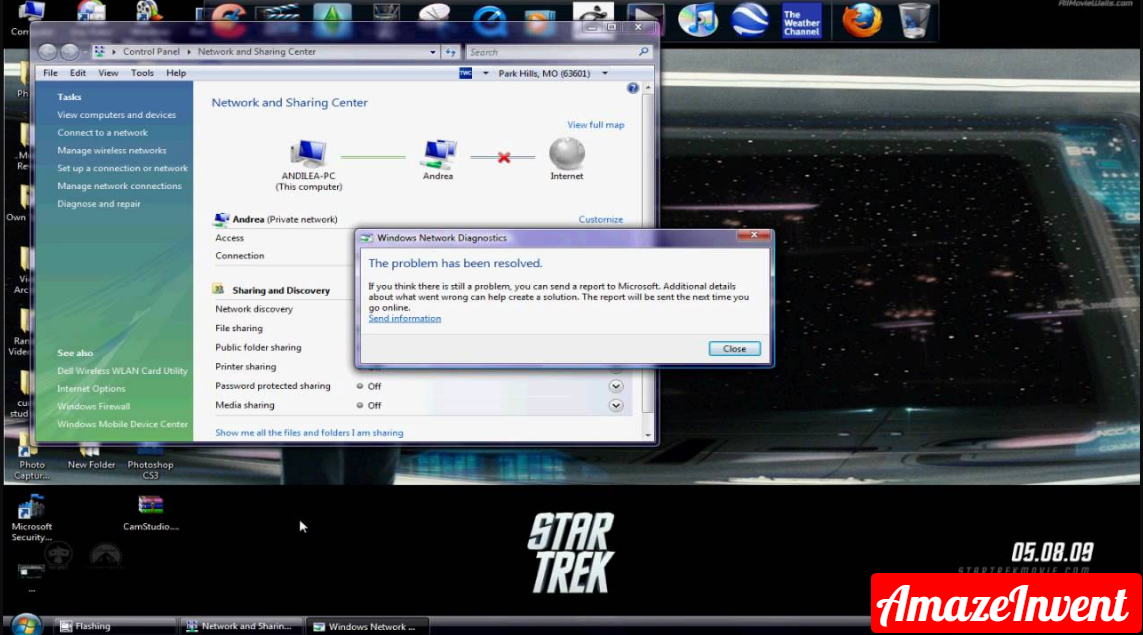
Task: Click the TWC weather toolbar icon
Action: tap(466, 73)
